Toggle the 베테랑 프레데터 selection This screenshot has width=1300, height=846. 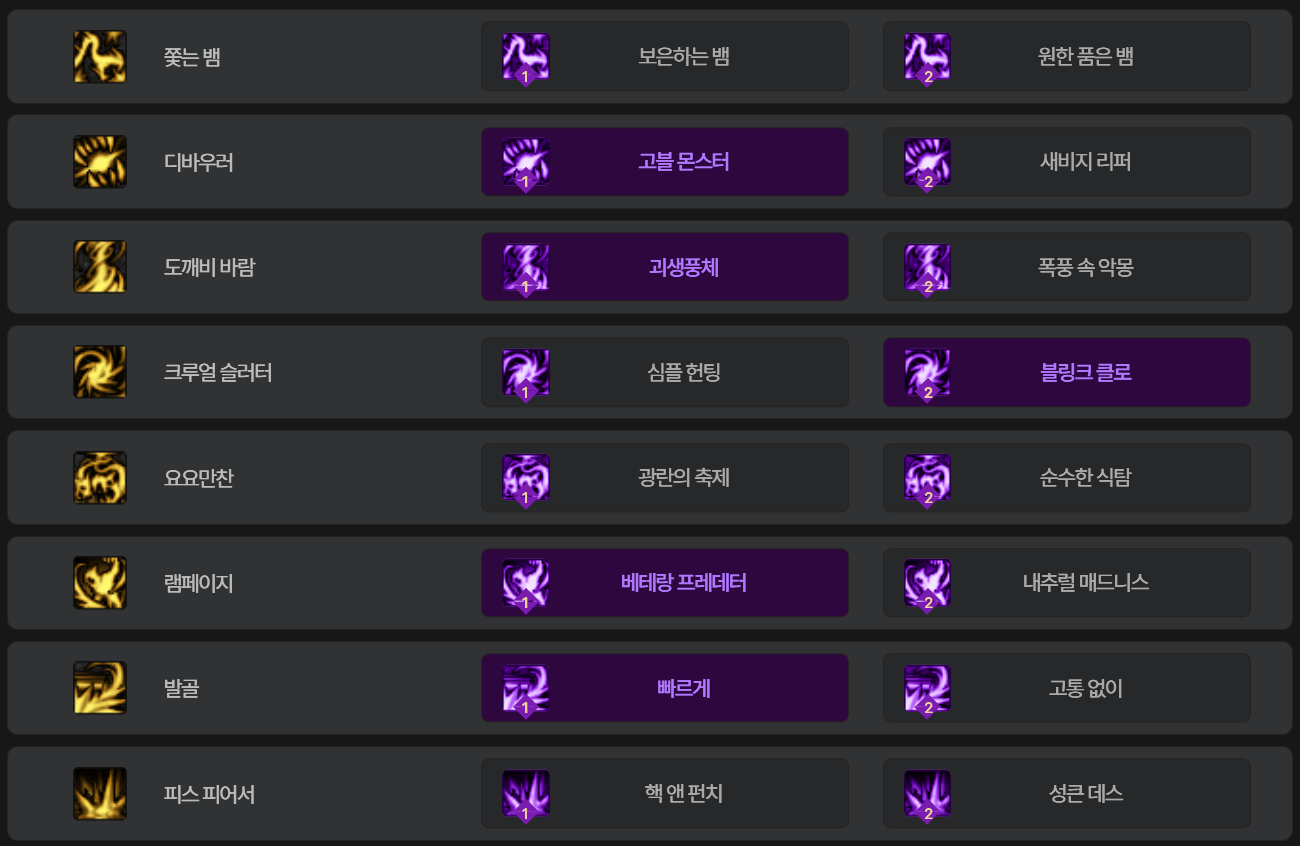tap(665, 583)
